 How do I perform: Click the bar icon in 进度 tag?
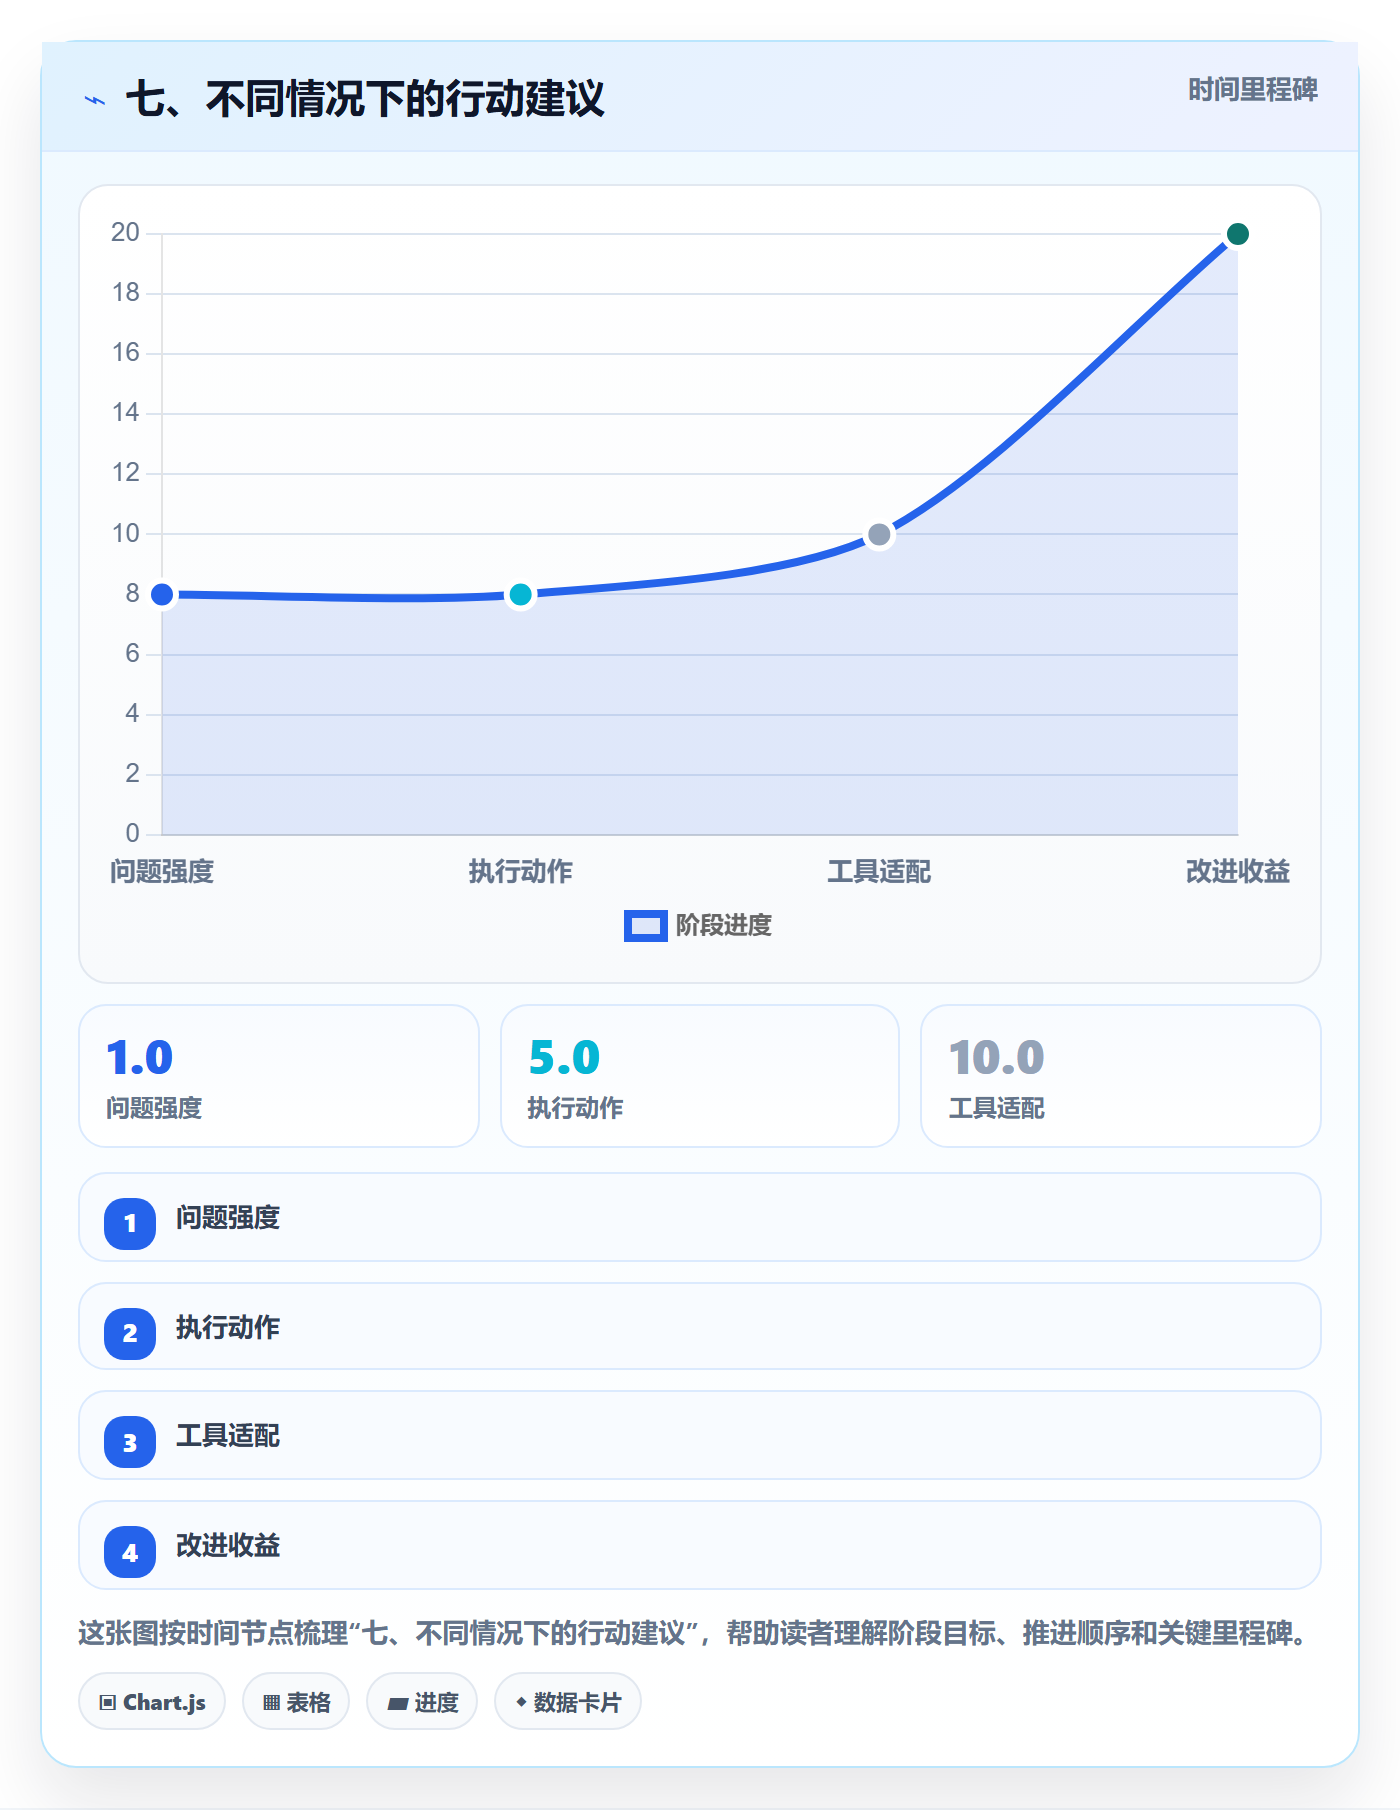tap(398, 1703)
